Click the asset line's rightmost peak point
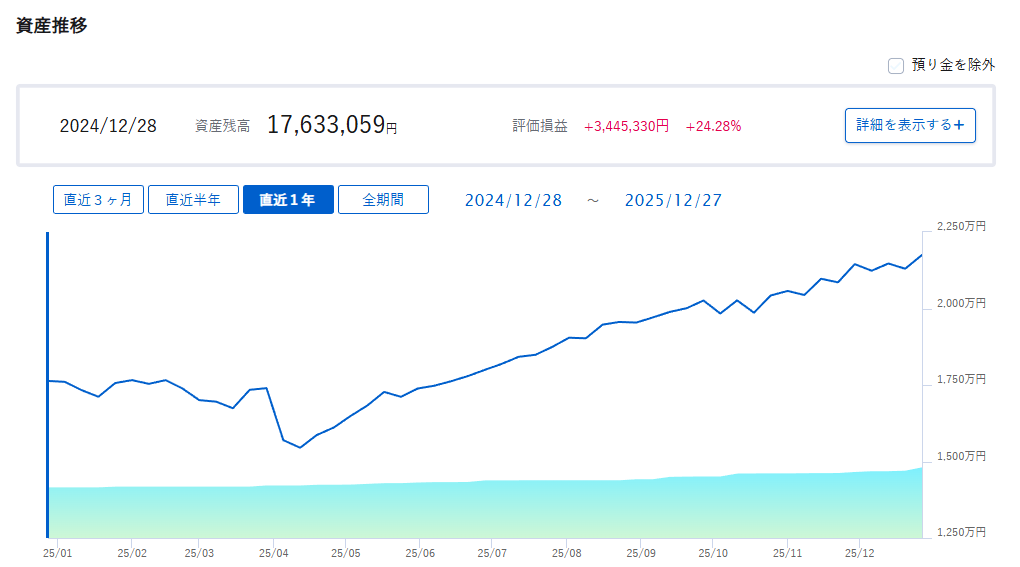Screen dimensions: 1020x567 (x=921, y=255)
